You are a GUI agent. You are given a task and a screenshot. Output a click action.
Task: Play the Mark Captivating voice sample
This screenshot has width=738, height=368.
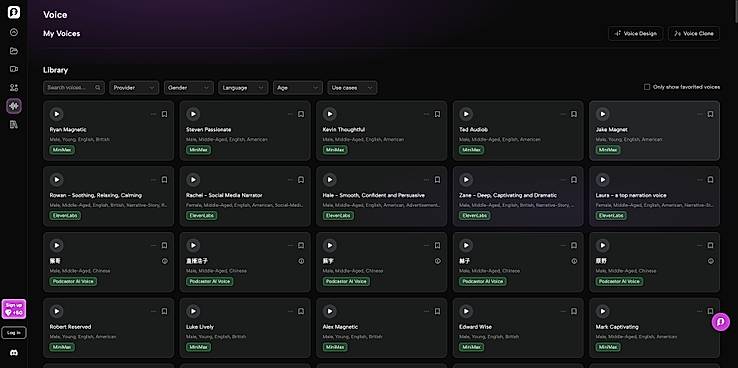point(602,311)
